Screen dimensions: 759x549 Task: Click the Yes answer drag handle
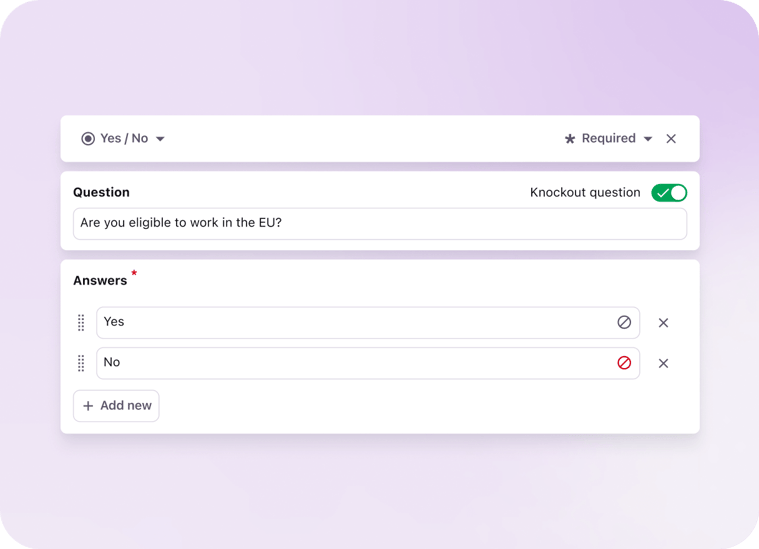81,322
